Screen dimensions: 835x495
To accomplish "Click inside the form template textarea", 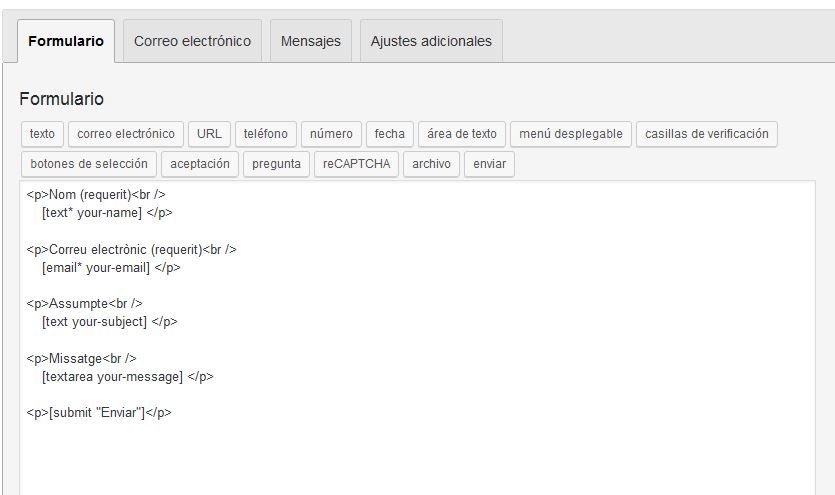I will [418, 338].
